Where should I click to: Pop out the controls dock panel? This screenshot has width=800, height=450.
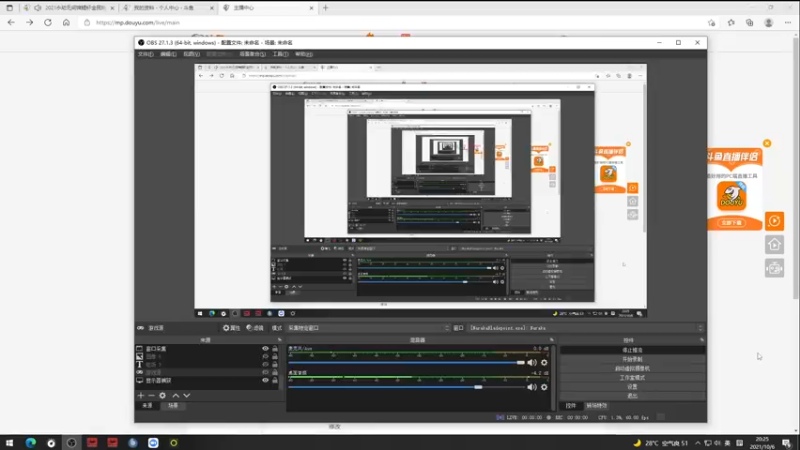tap(702, 340)
